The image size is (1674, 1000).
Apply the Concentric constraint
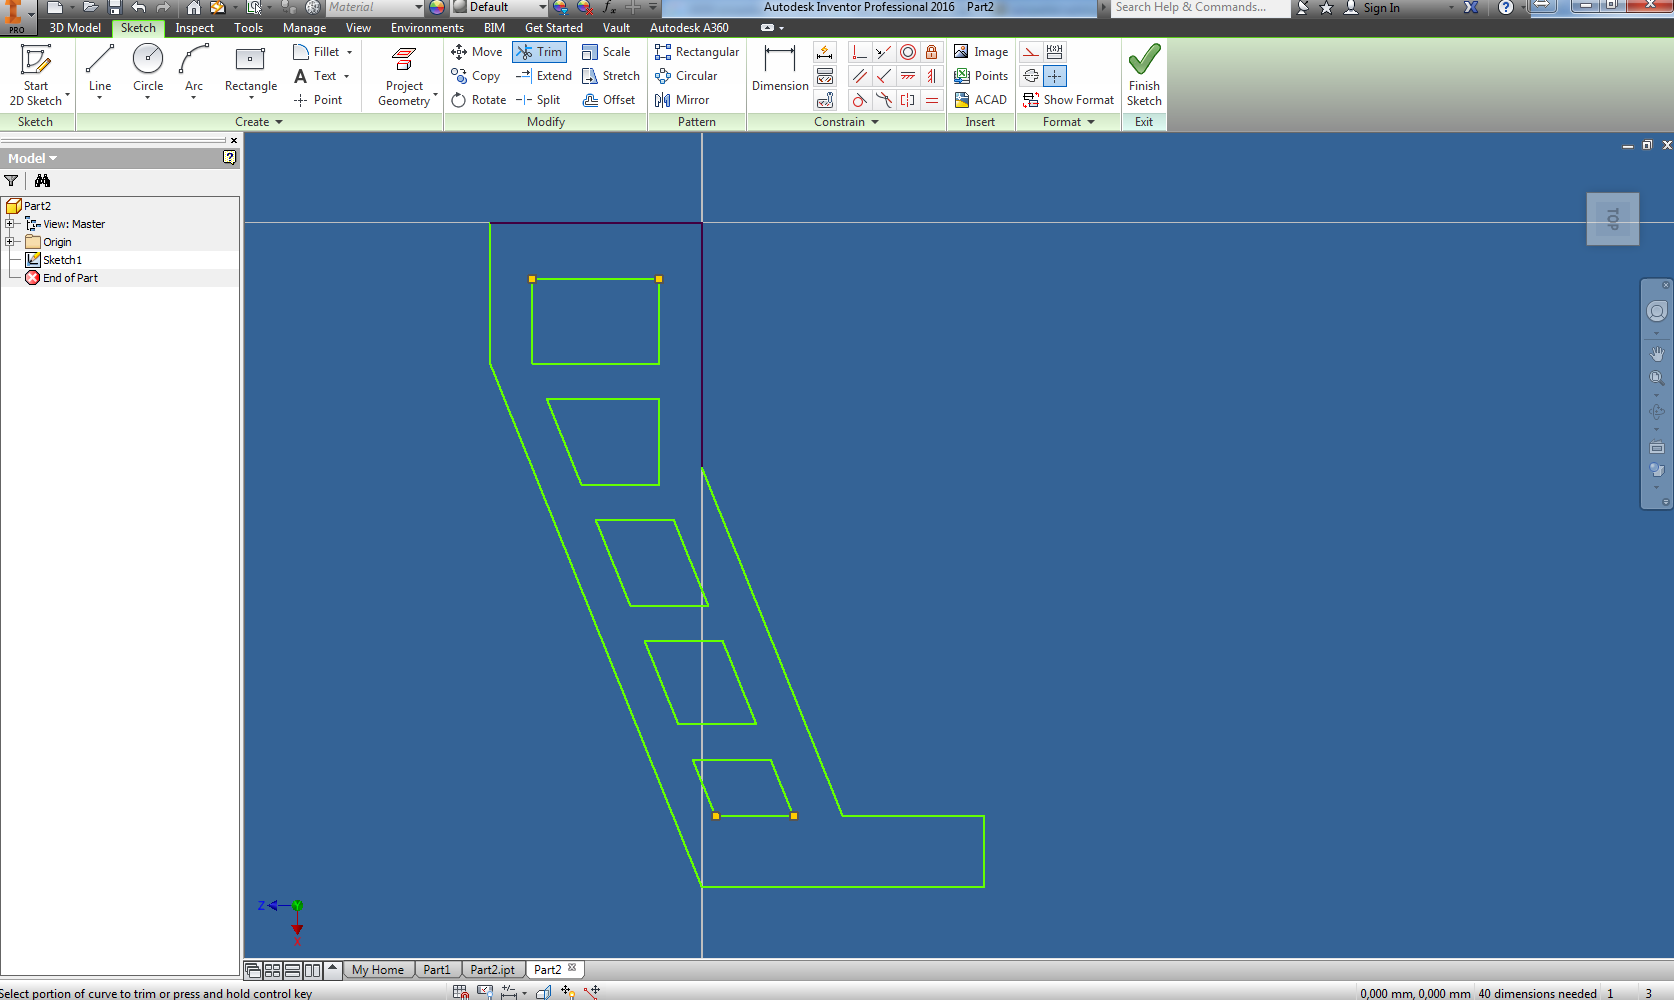click(x=908, y=52)
